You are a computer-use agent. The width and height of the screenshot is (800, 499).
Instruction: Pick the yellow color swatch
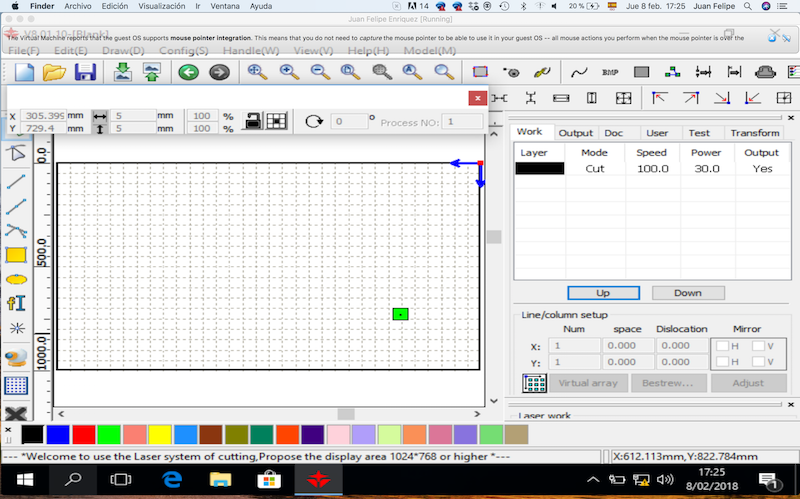pos(160,435)
